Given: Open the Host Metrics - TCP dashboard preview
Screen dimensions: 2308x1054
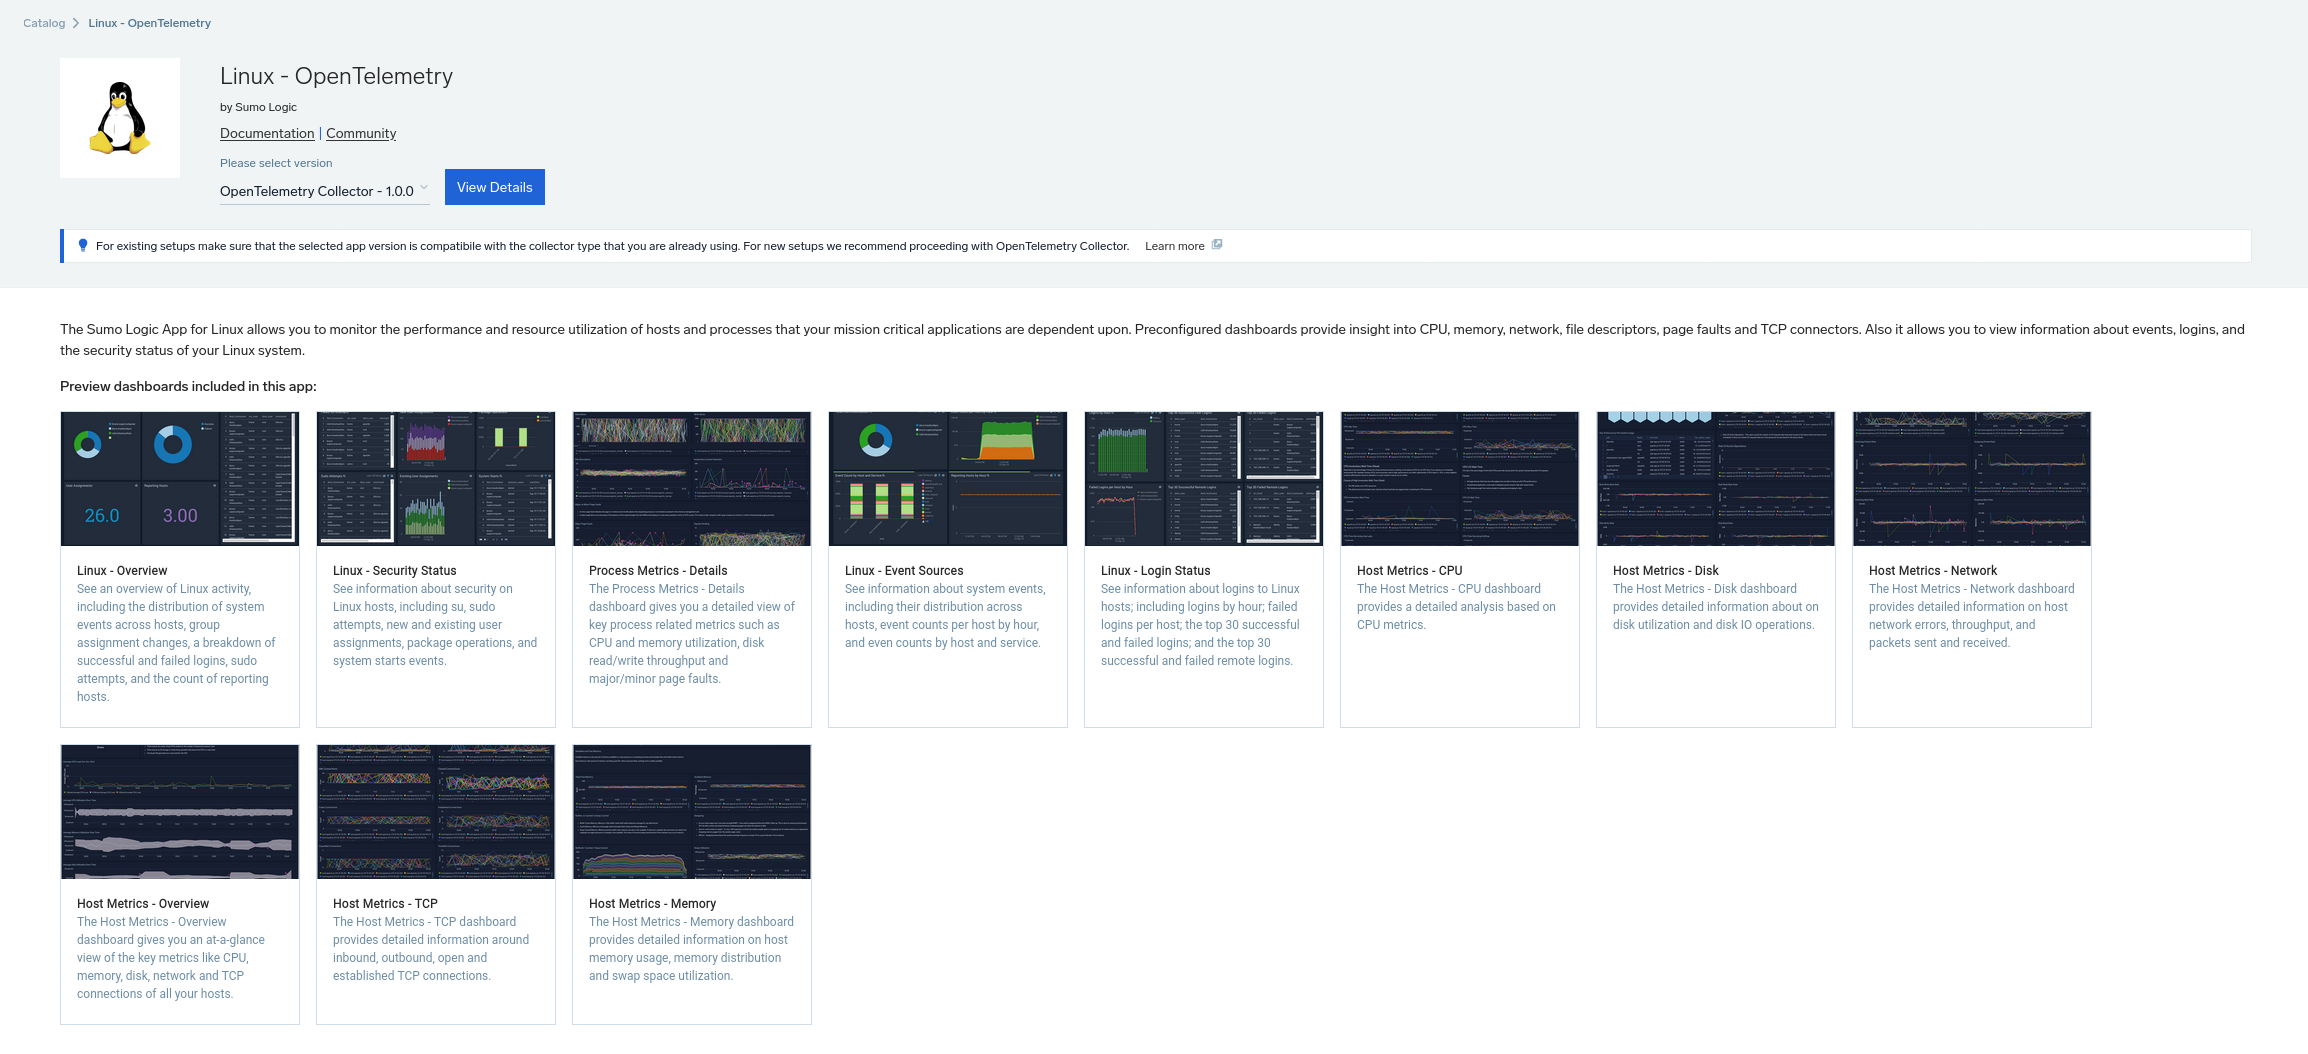Looking at the screenshot, I should [x=435, y=811].
